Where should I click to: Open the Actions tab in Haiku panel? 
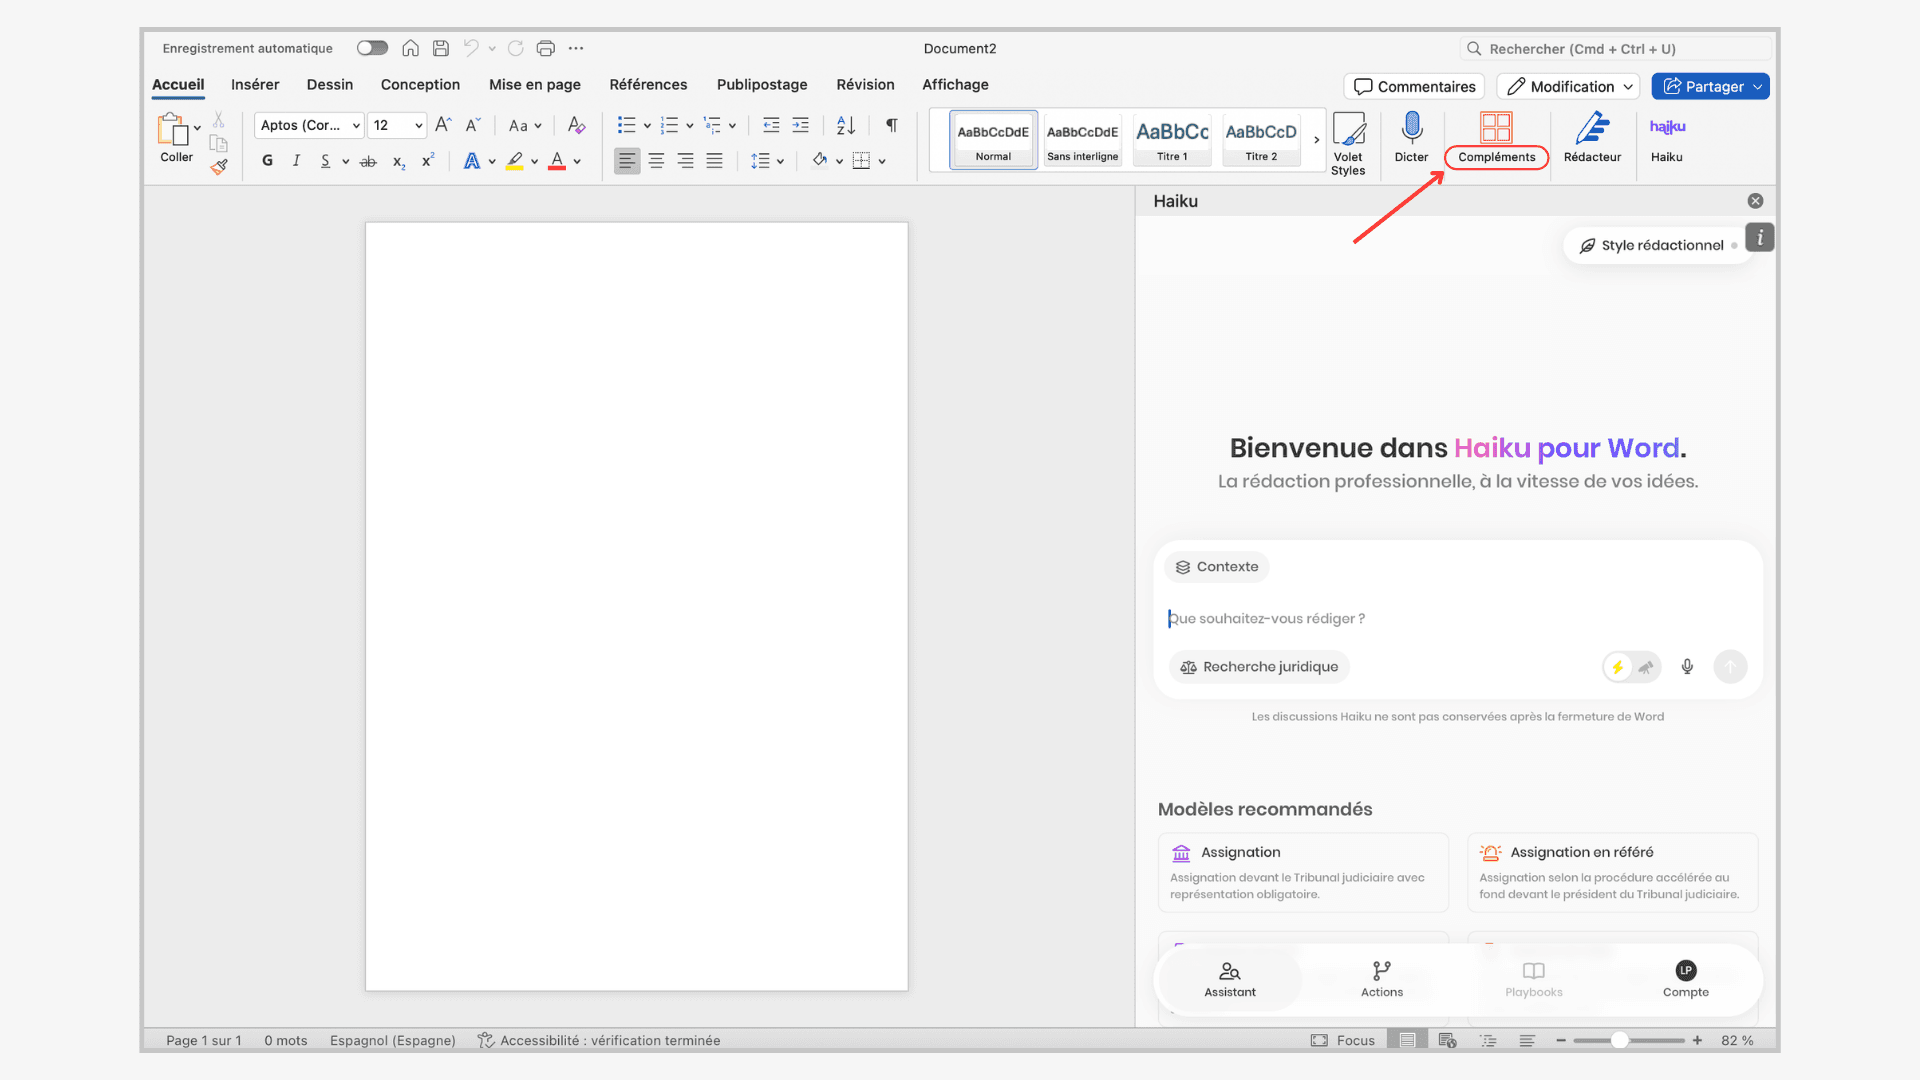click(1382, 979)
